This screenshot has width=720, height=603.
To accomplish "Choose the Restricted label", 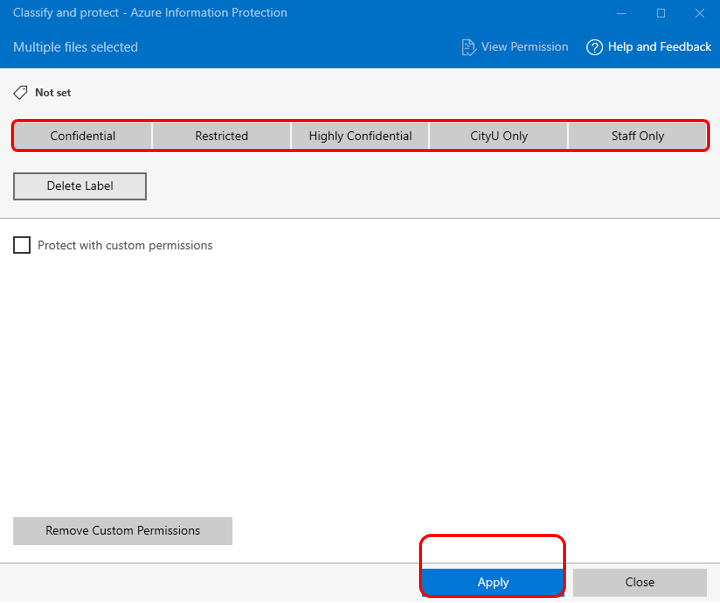I will [221, 136].
